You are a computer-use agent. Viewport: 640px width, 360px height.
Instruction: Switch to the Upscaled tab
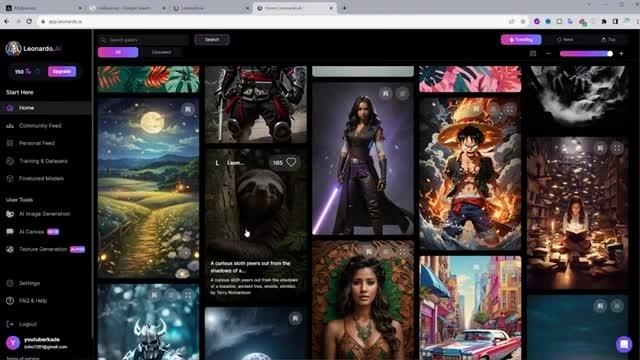(161, 52)
